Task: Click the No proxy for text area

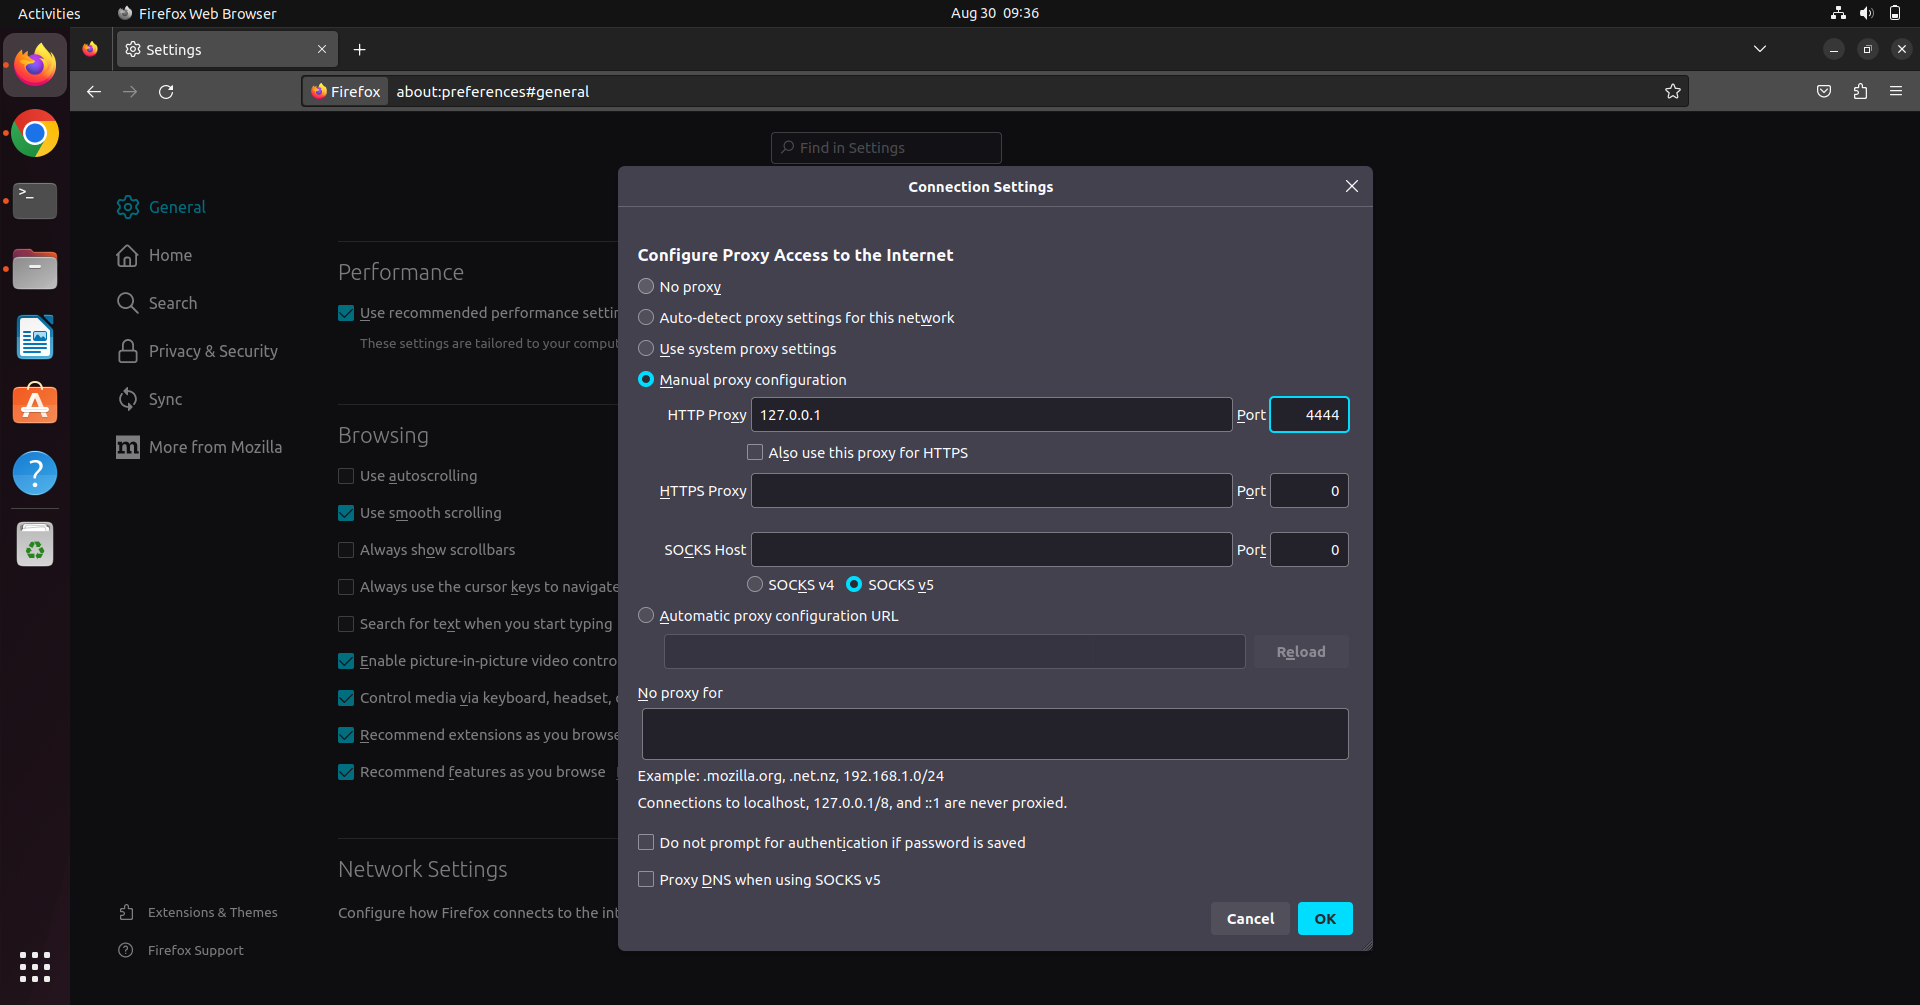Action: click(x=994, y=733)
